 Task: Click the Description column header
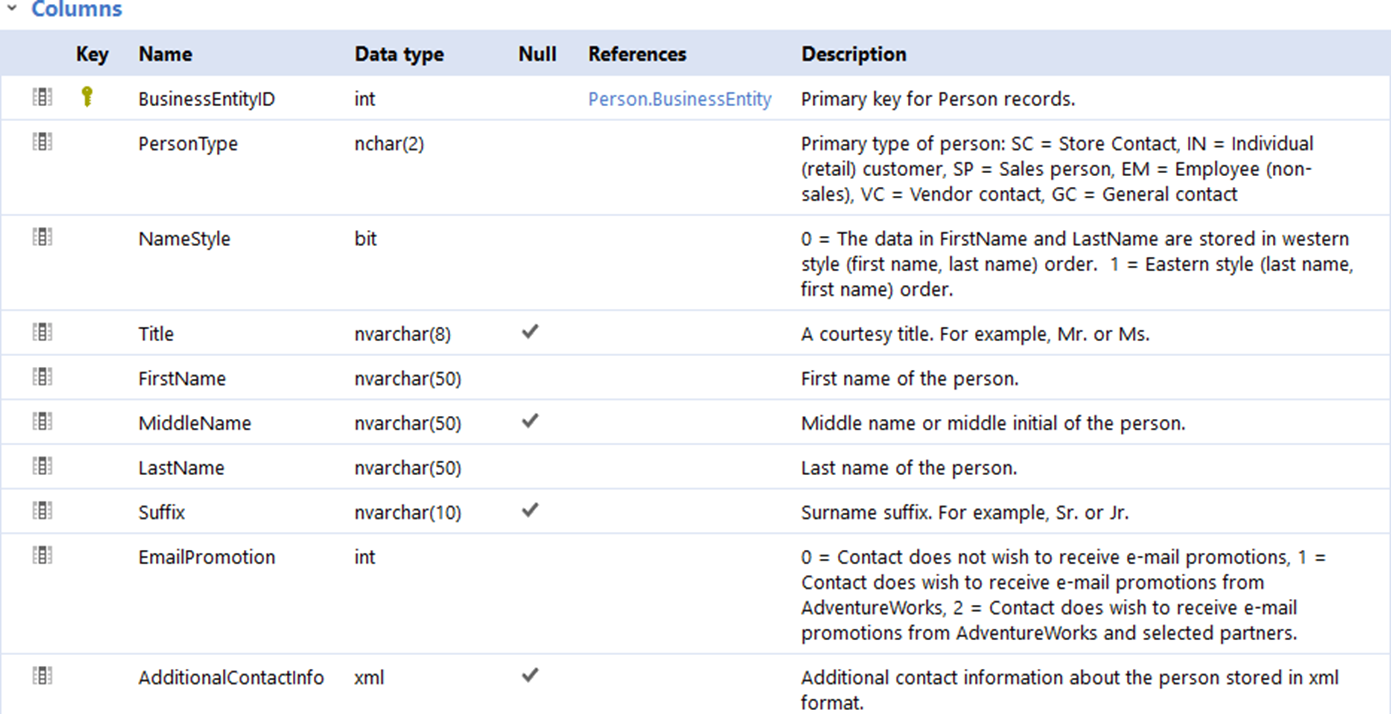pos(853,54)
